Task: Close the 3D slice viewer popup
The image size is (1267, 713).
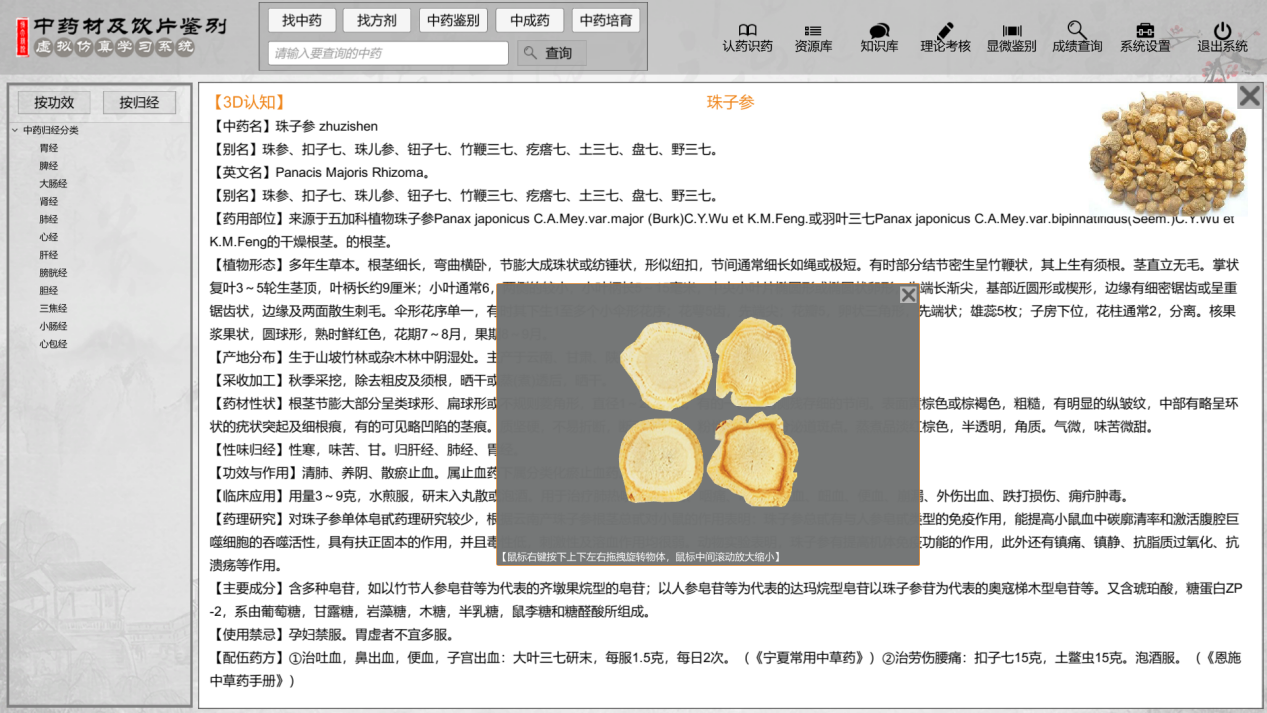Action: [x=908, y=295]
